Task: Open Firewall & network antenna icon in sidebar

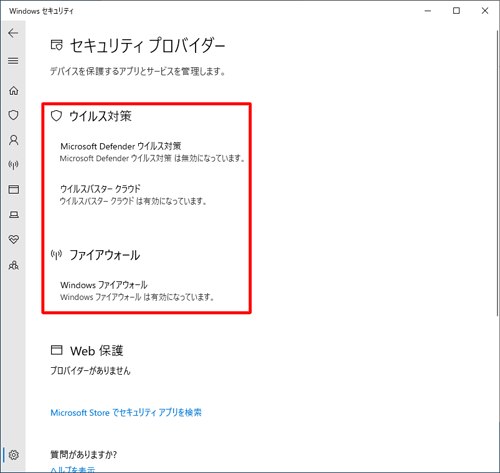Action: [x=14, y=165]
